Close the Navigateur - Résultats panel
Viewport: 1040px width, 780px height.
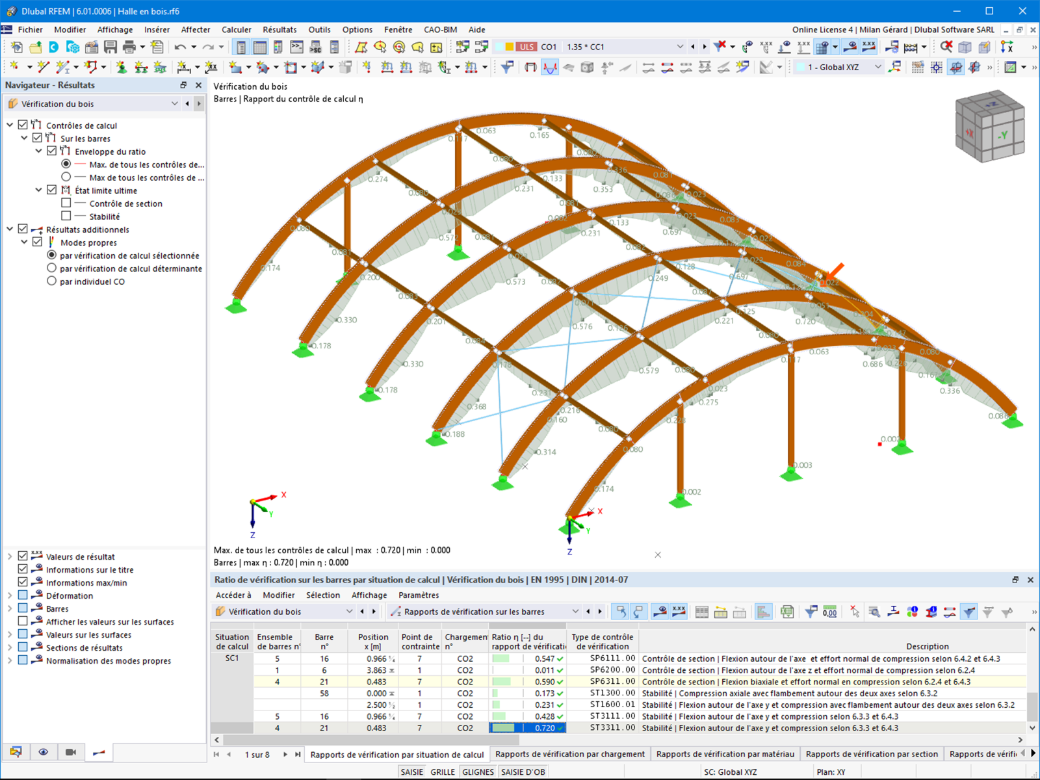coord(198,85)
